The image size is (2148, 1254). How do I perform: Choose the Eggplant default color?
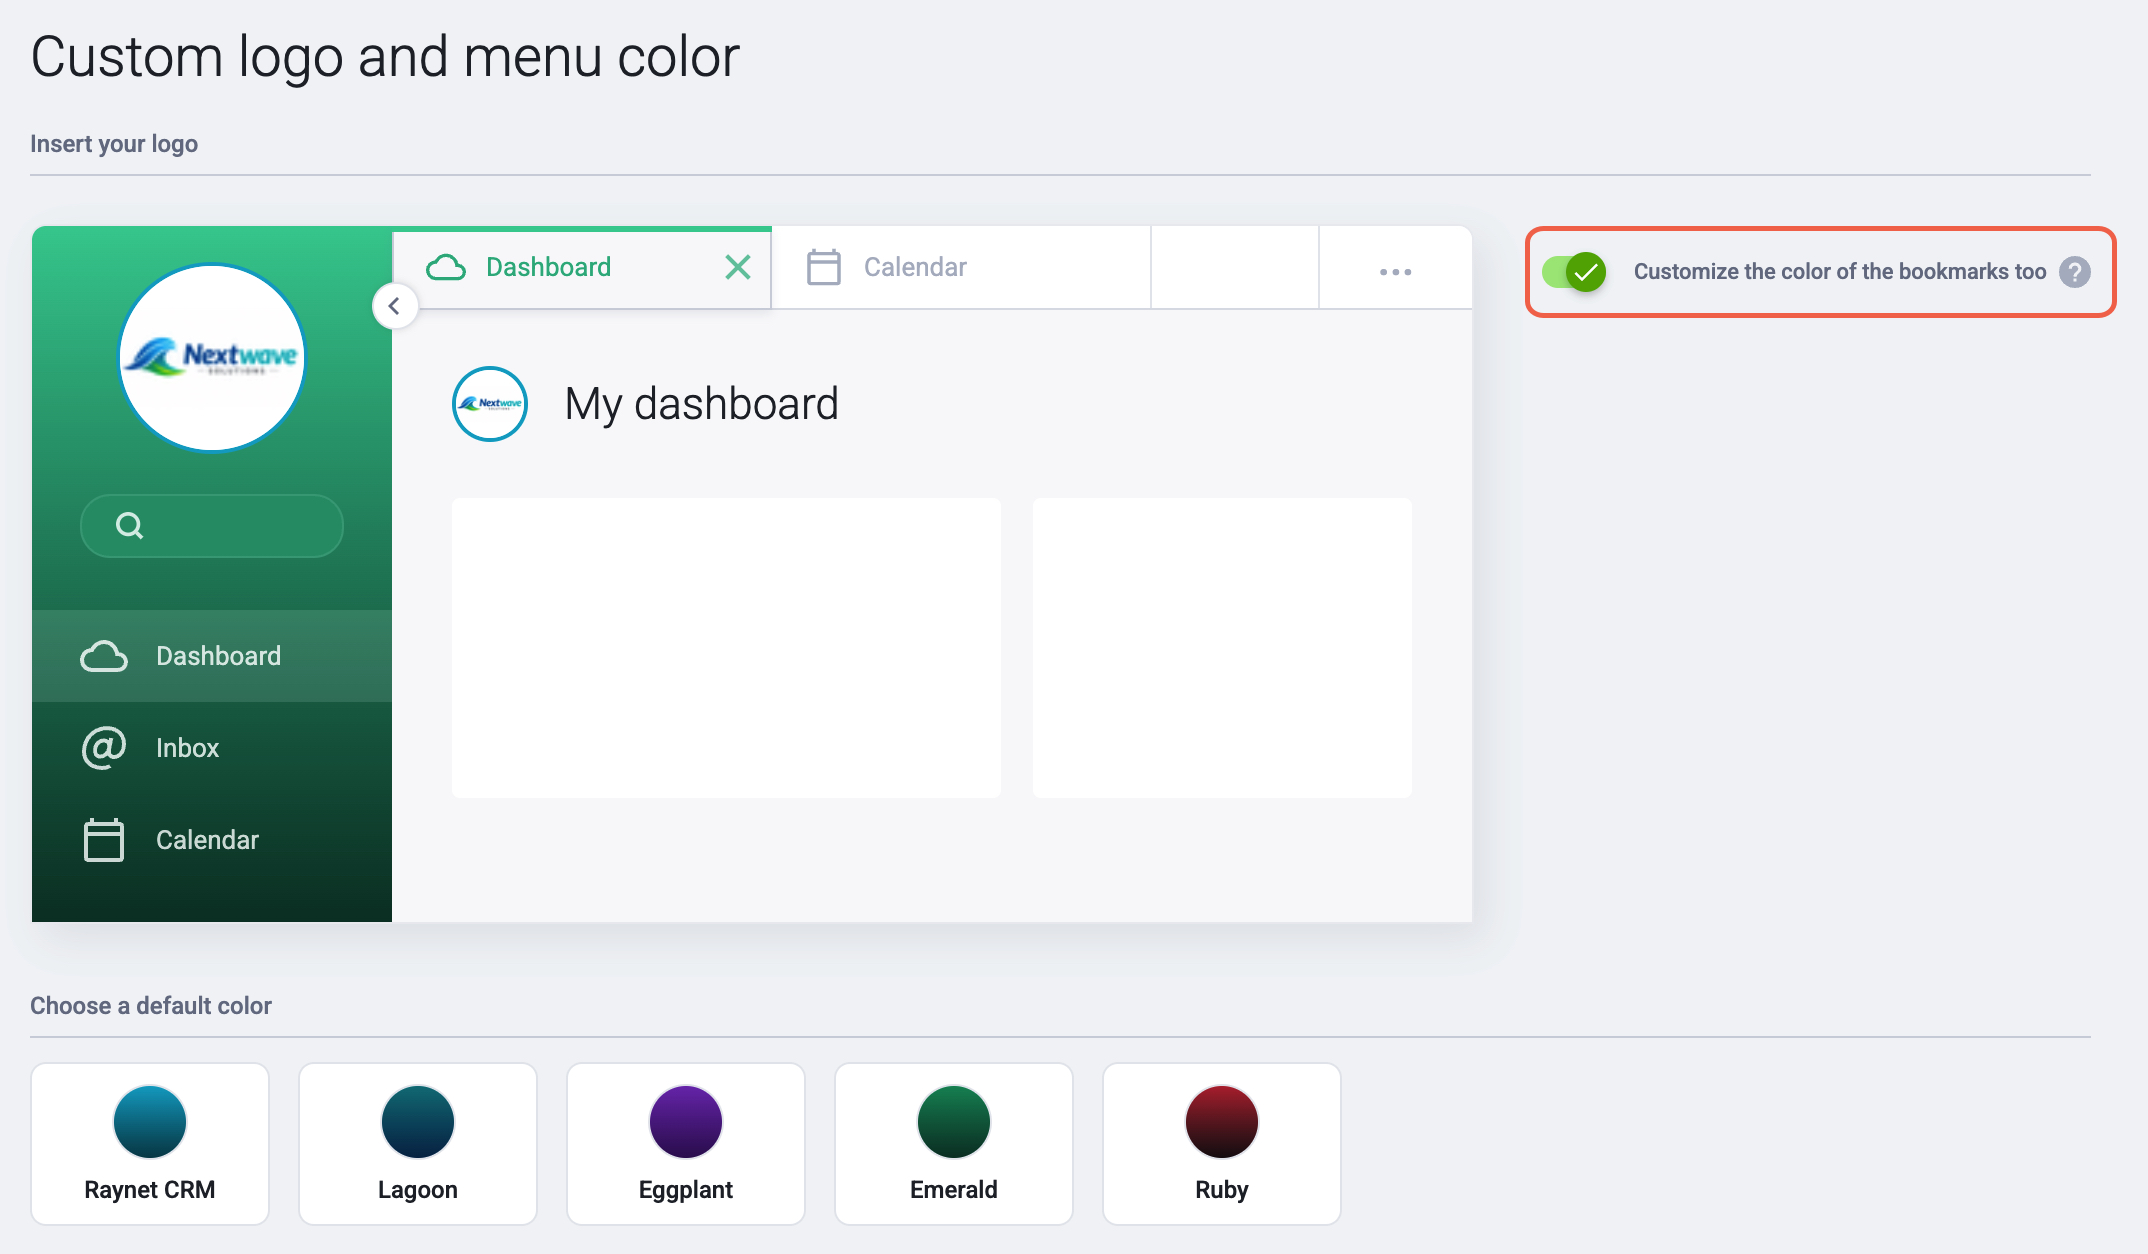[686, 1144]
